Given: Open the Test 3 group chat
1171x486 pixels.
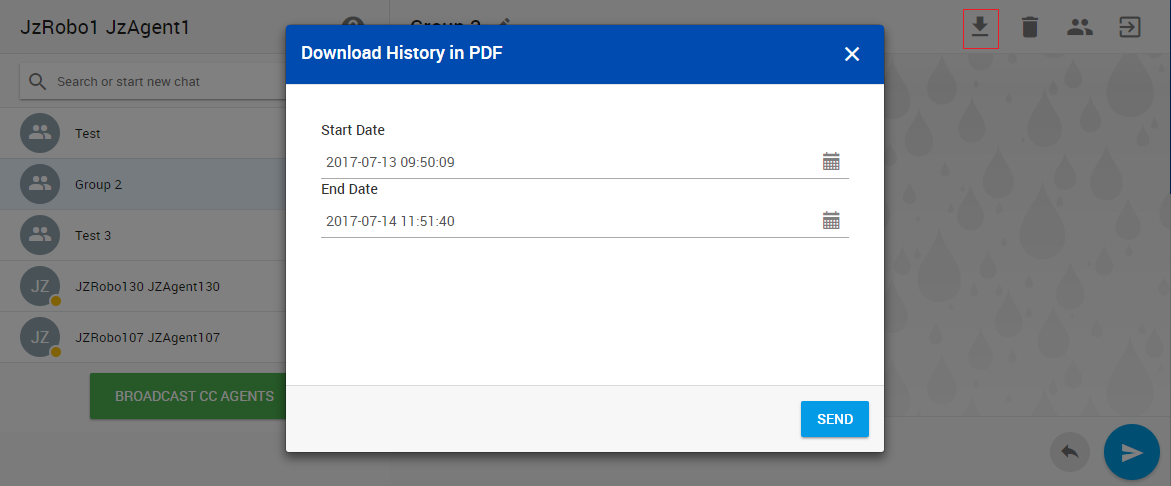Looking at the screenshot, I should tap(140, 236).
